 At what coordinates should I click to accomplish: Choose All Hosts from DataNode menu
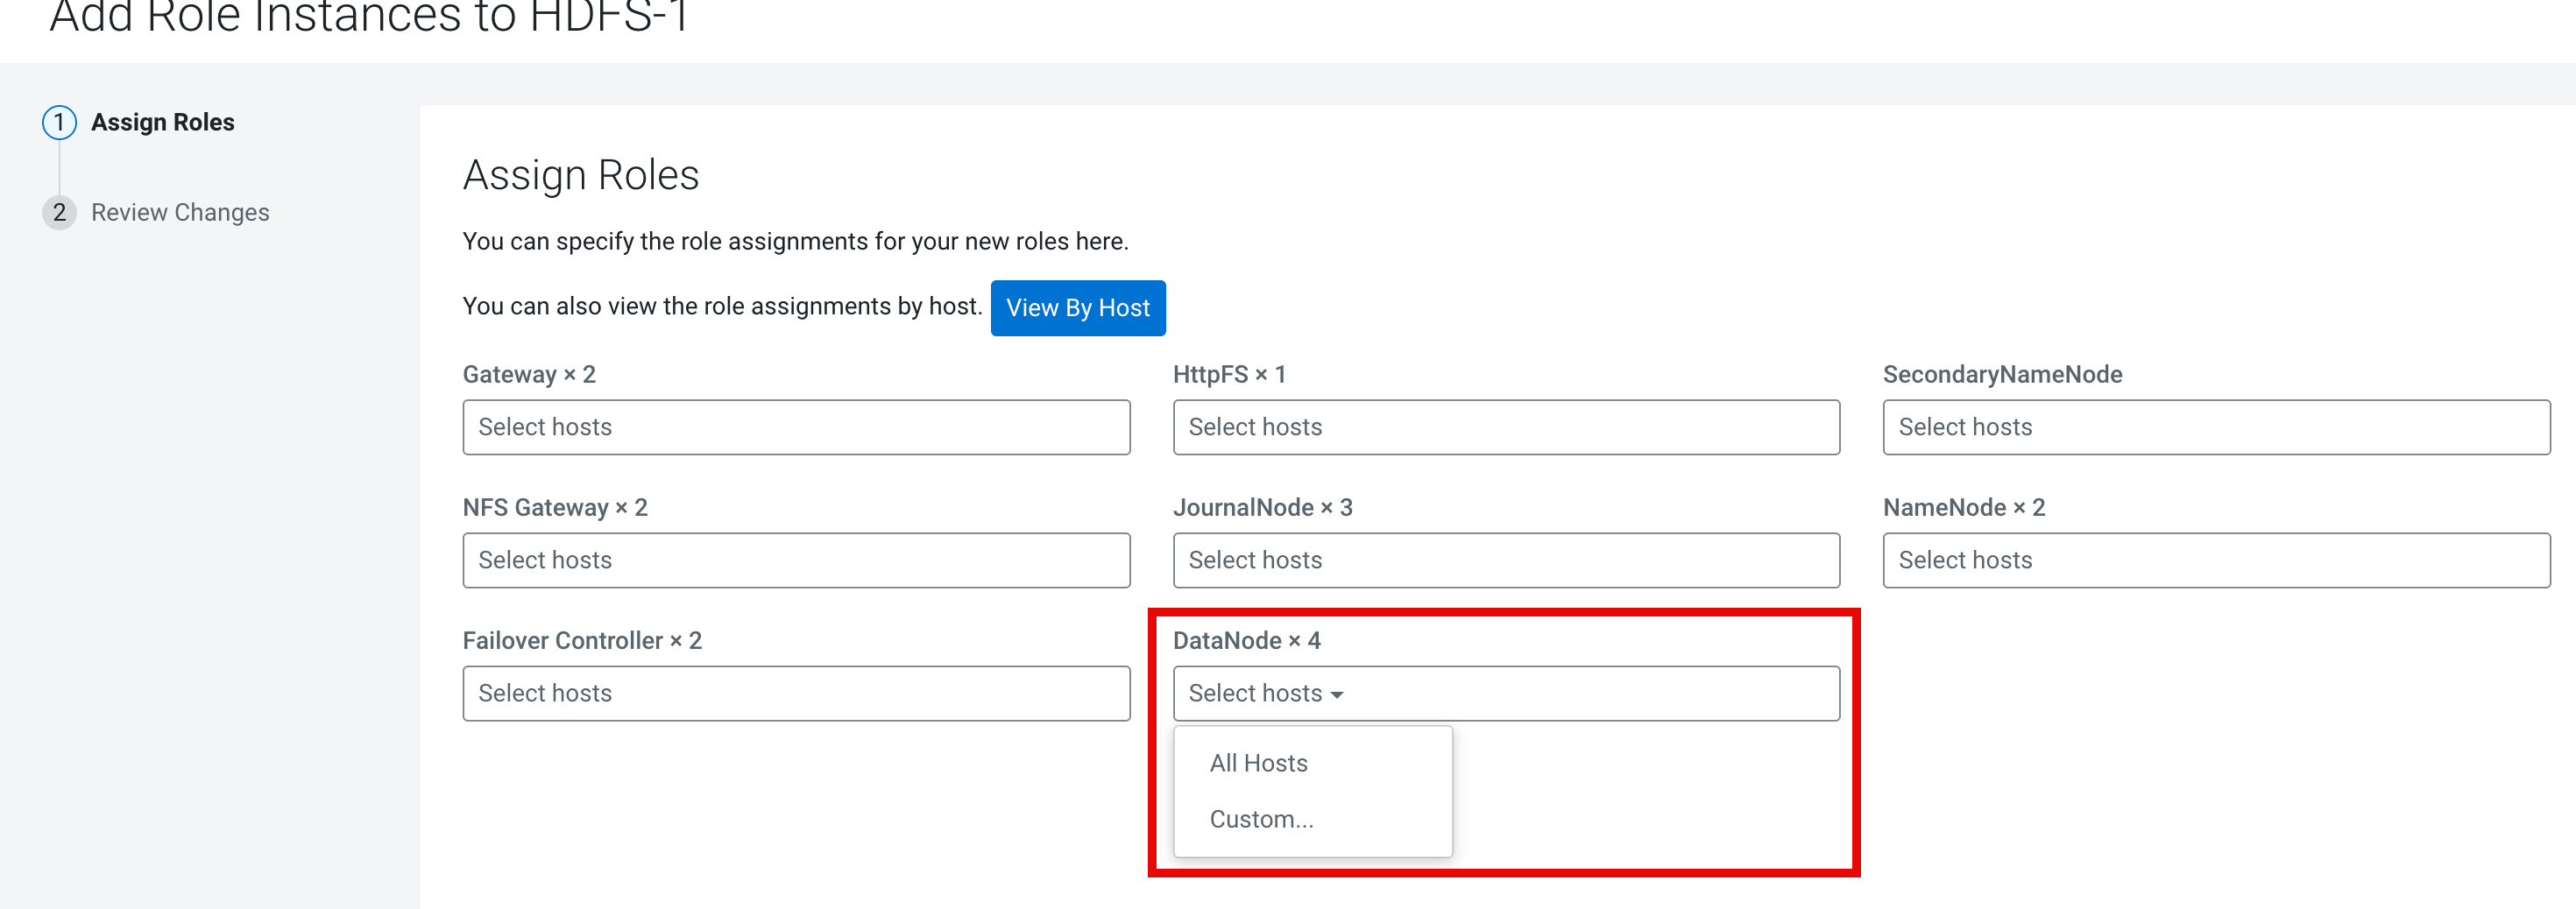(1258, 763)
